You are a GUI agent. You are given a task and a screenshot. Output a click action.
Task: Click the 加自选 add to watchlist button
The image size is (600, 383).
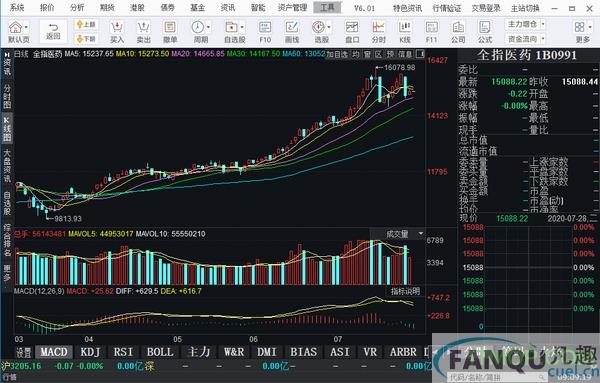(x=337, y=54)
